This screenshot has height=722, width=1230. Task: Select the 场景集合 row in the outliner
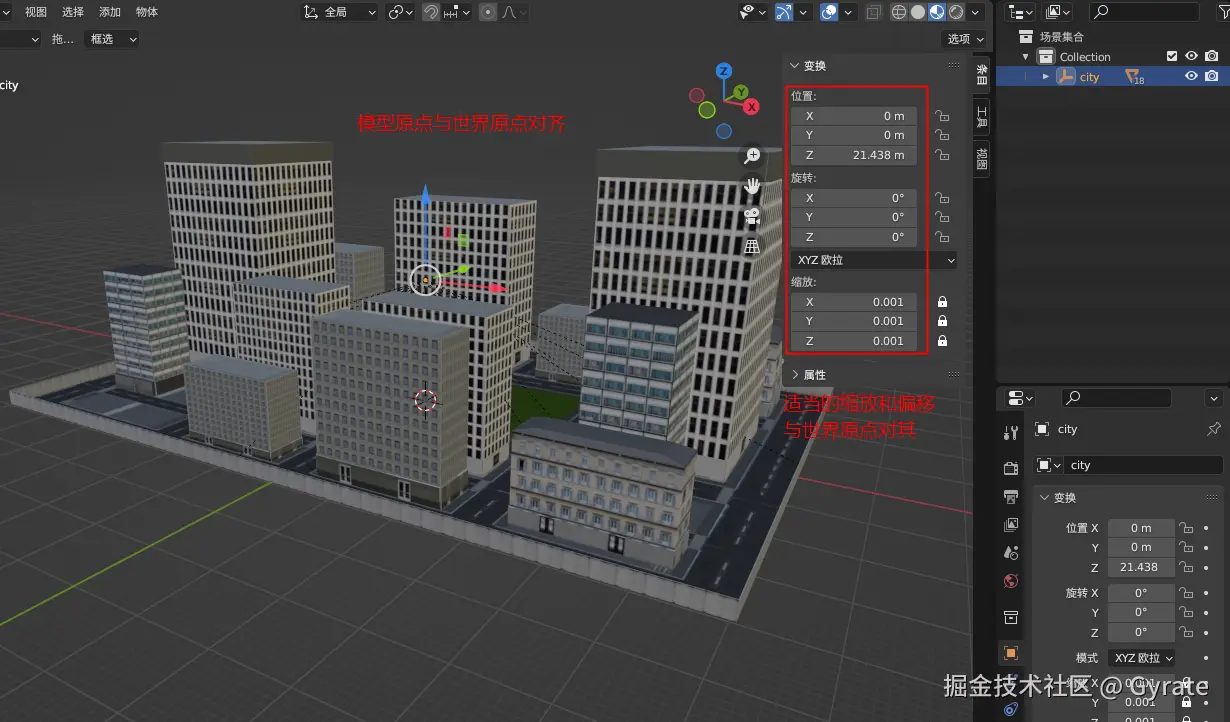1113,37
